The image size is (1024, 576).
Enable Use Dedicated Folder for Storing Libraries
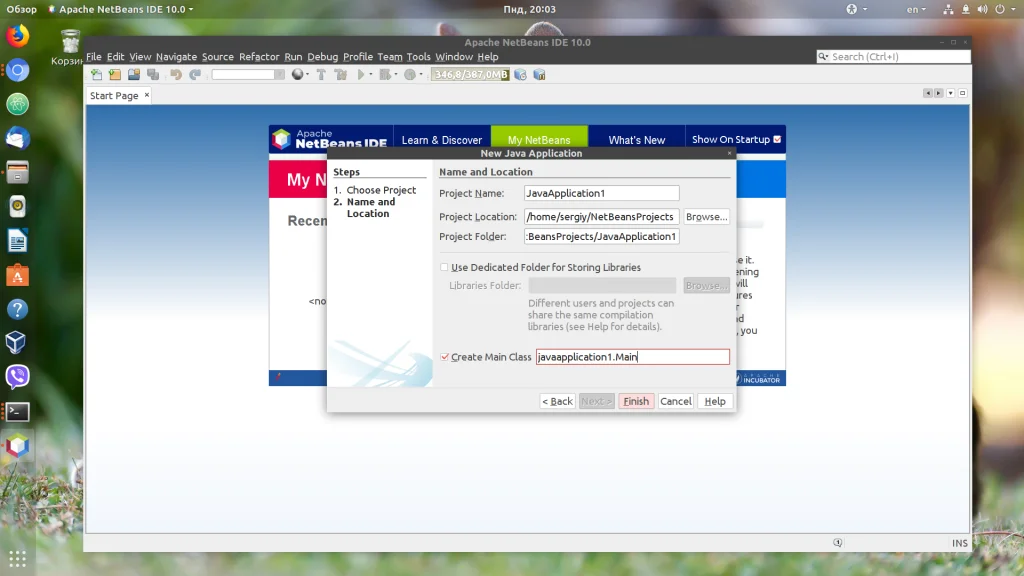click(x=444, y=267)
